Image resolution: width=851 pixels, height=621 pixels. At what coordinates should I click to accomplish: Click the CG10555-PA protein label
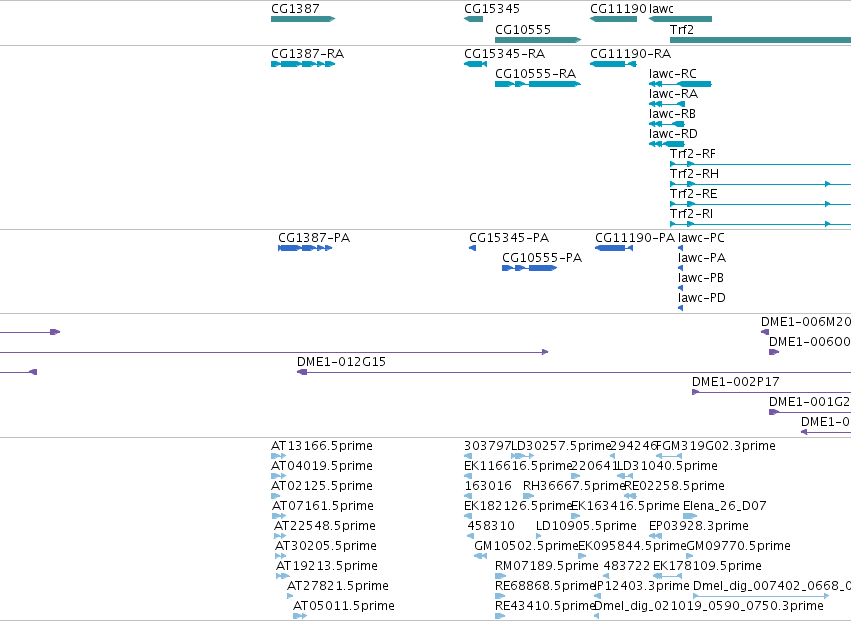click(x=542, y=258)
